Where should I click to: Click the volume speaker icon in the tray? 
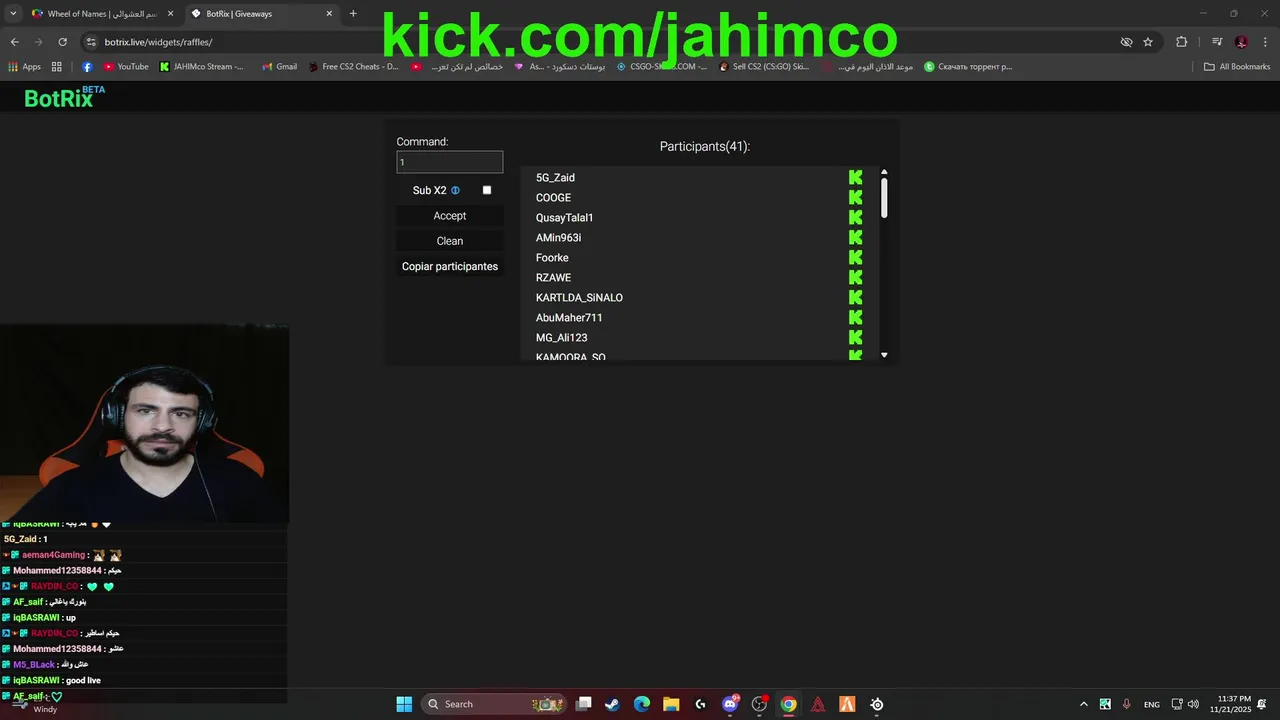(1193, 704)
